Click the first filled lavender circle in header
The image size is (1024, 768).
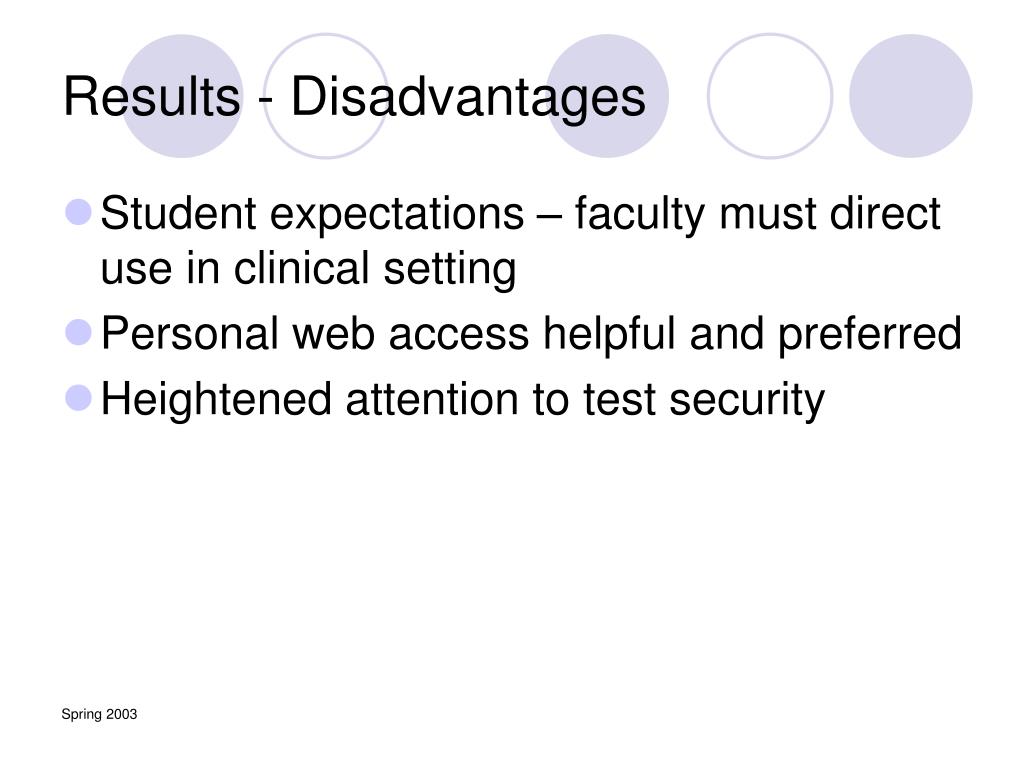(182, 96)
